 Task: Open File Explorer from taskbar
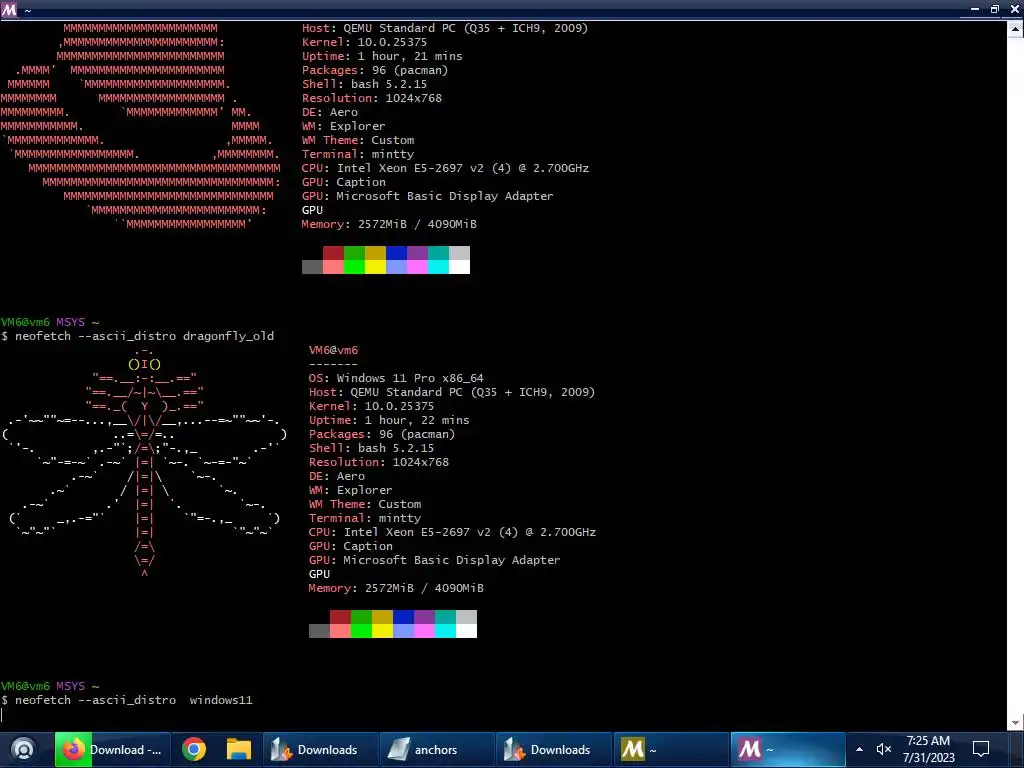coord(238,749)
